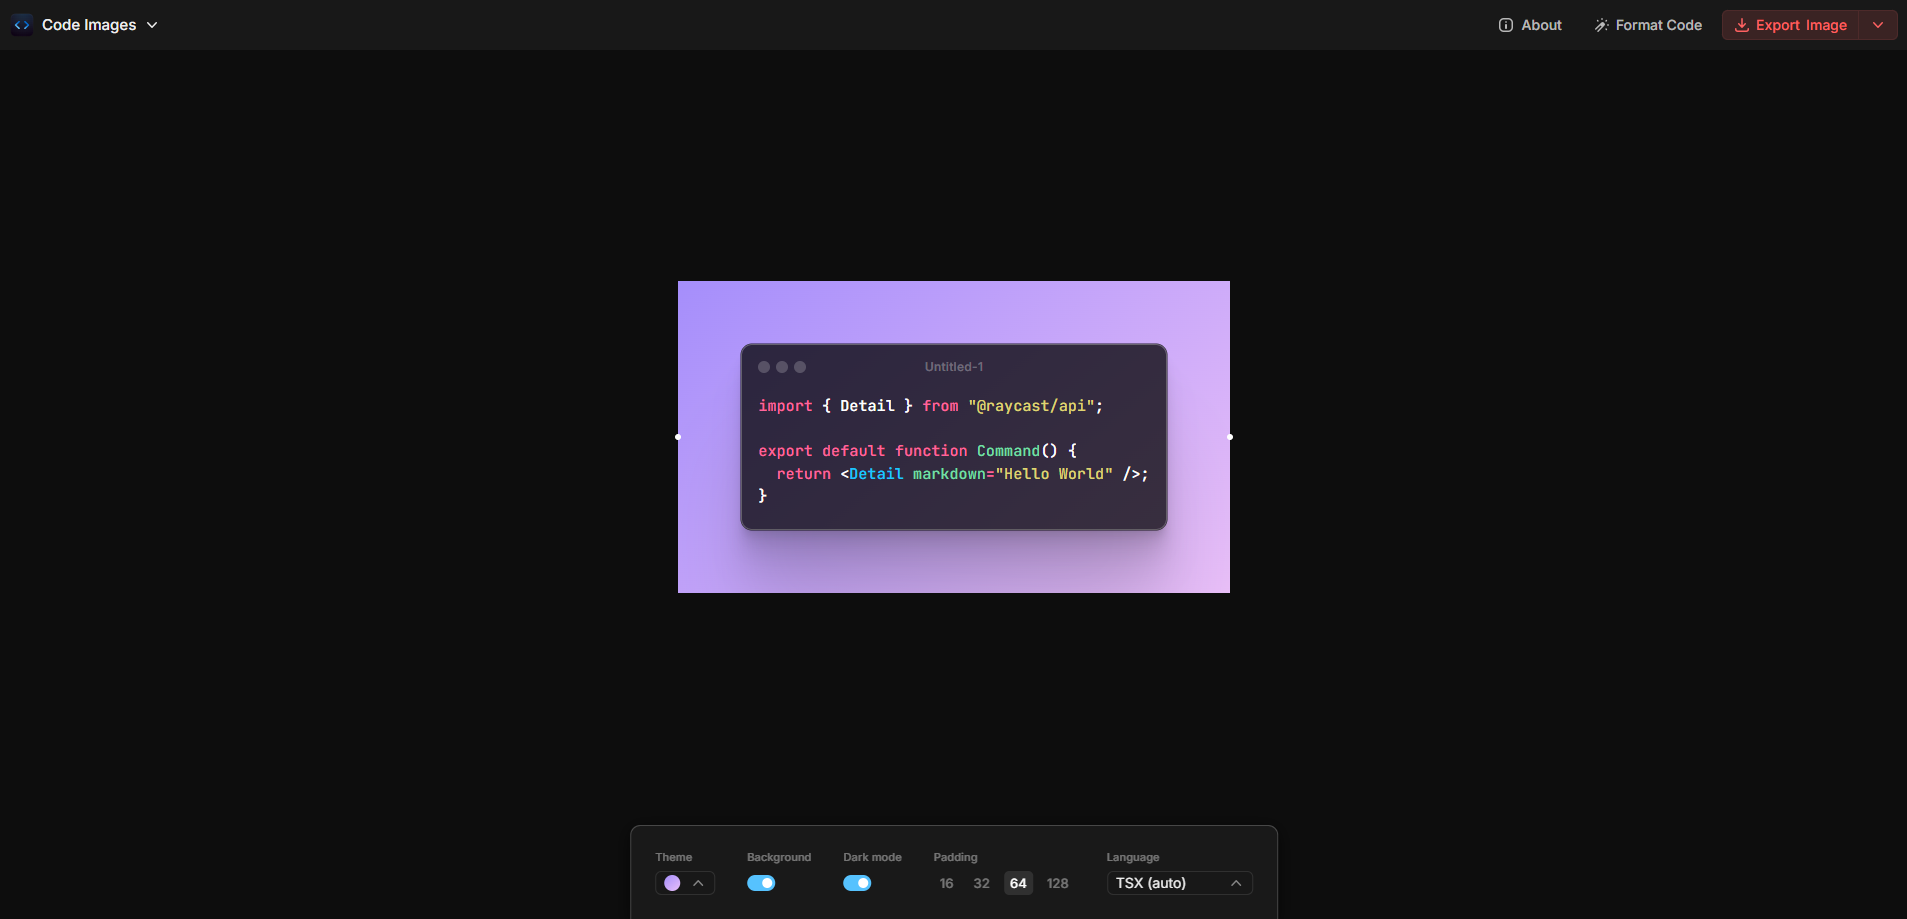Click the About info icon

(1505, 25)
